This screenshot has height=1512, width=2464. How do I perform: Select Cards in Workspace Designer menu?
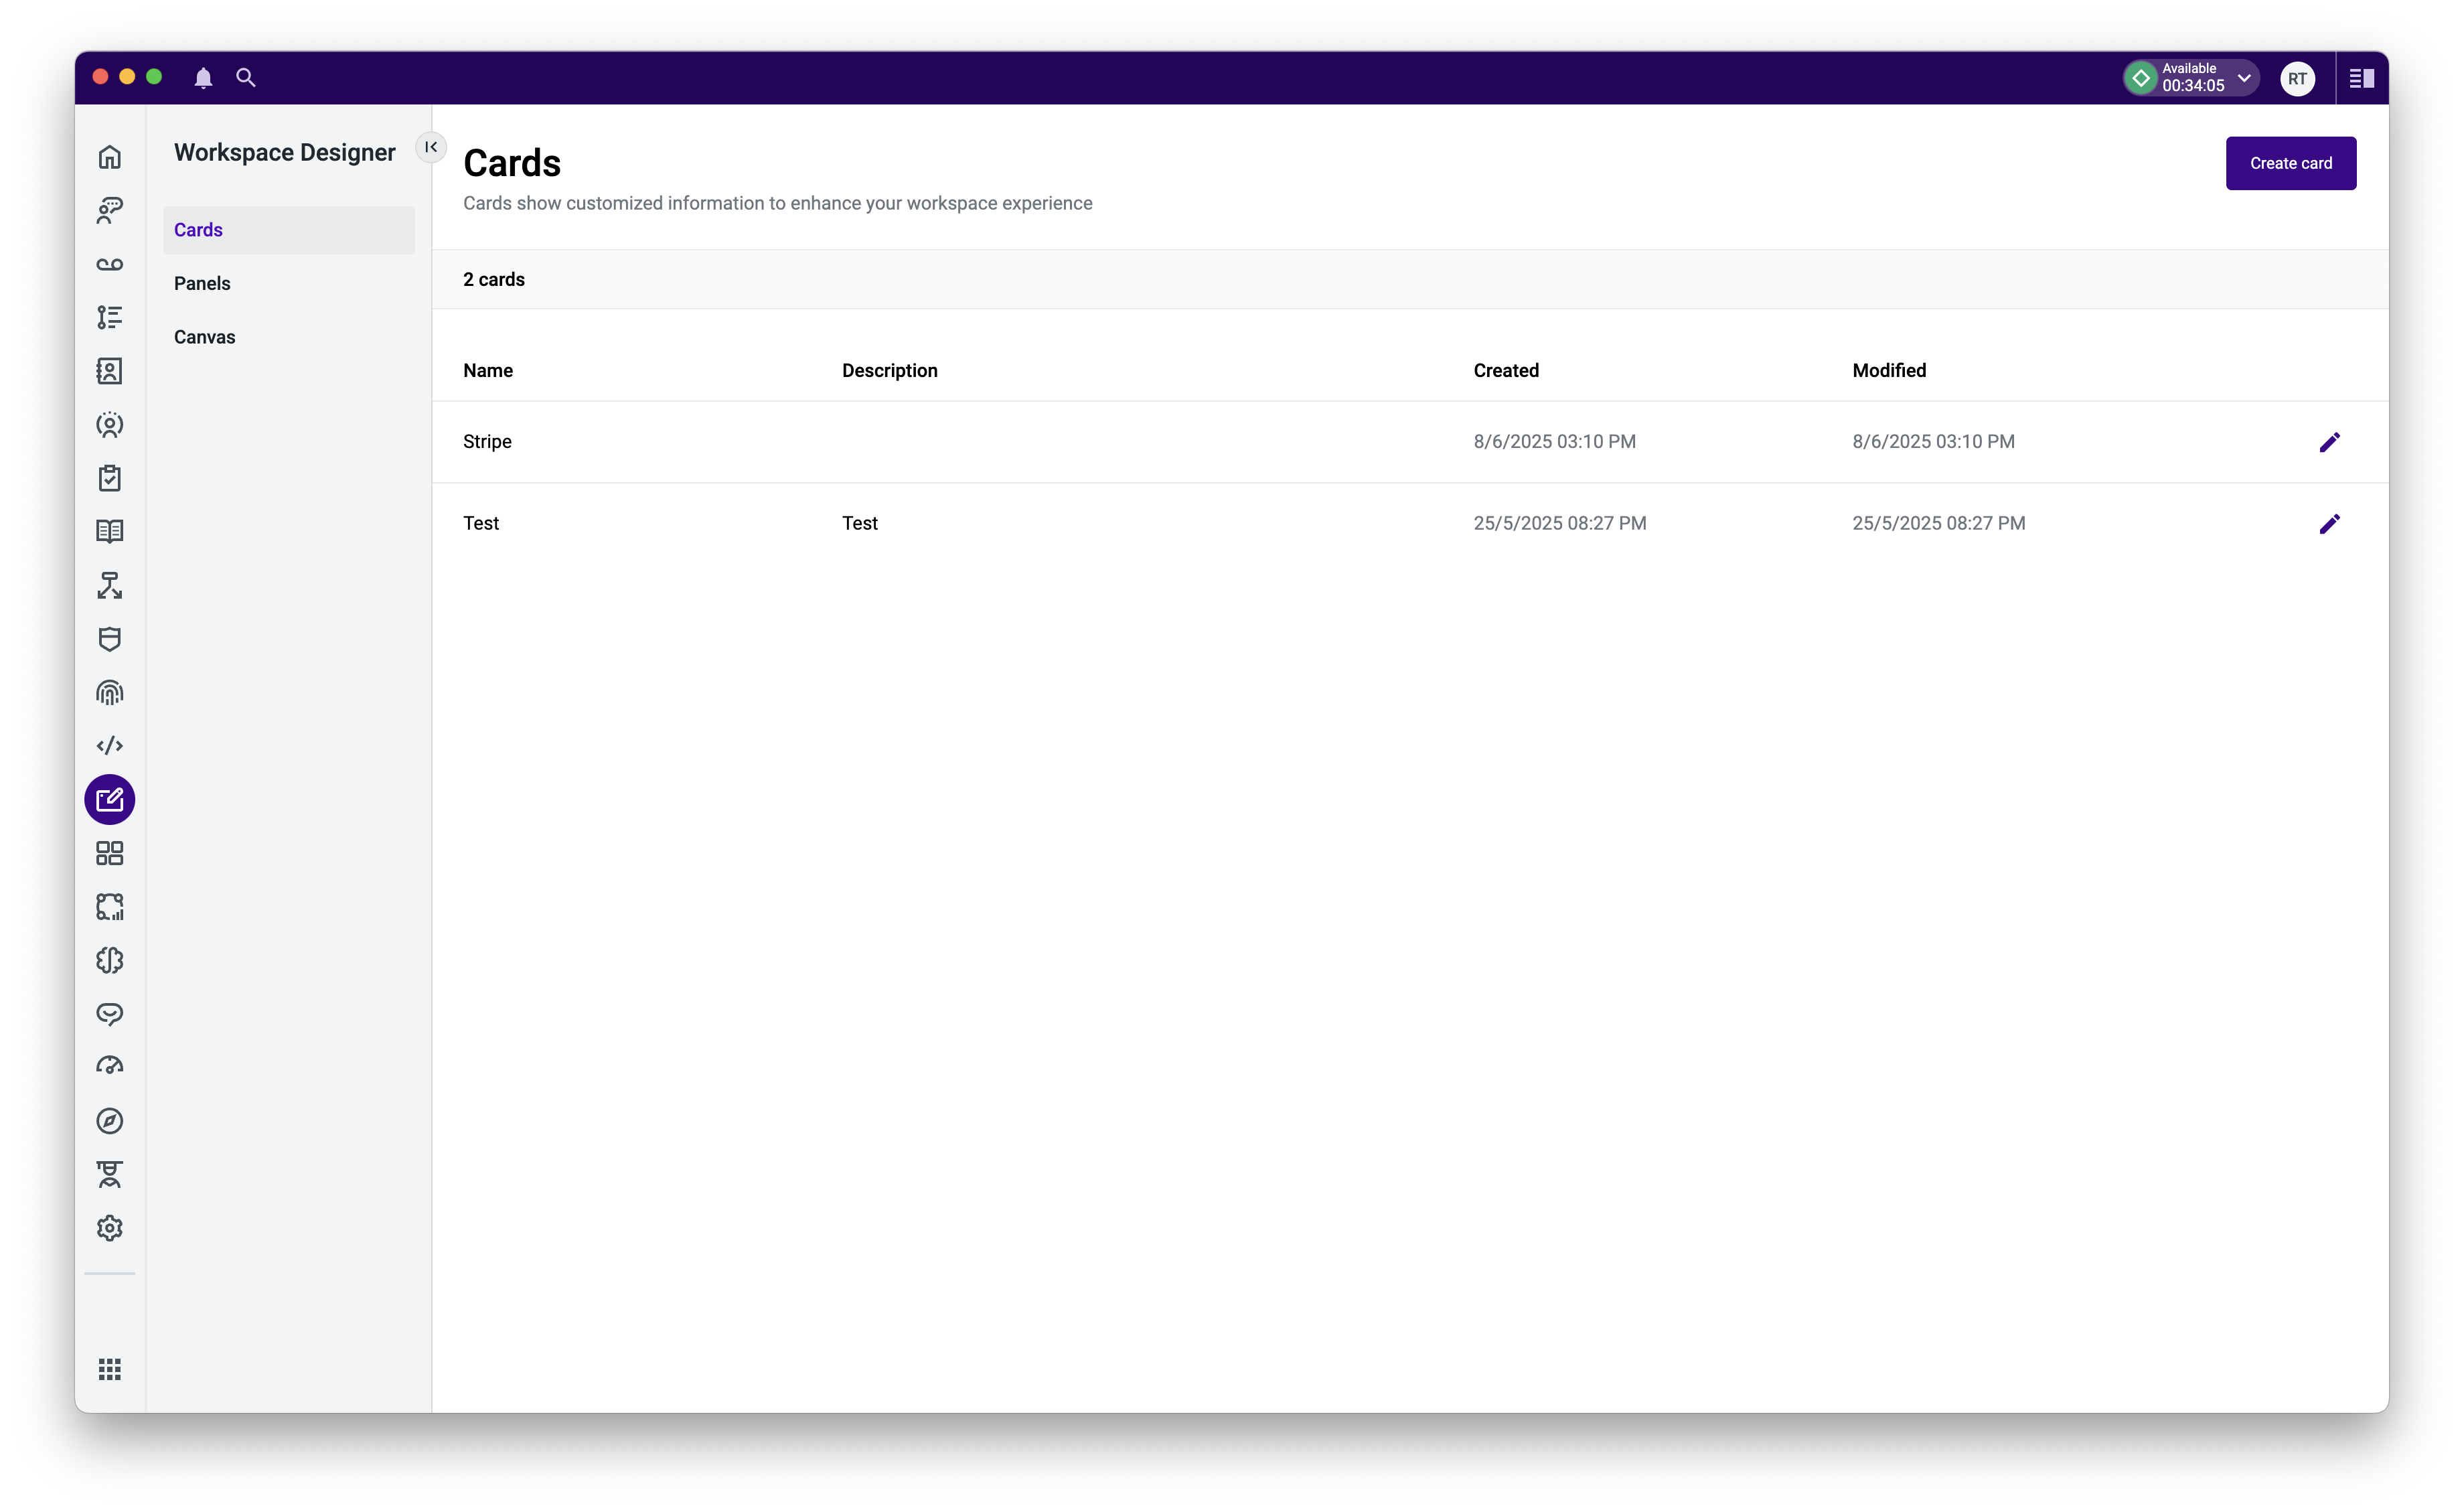(x=289, y=230)
